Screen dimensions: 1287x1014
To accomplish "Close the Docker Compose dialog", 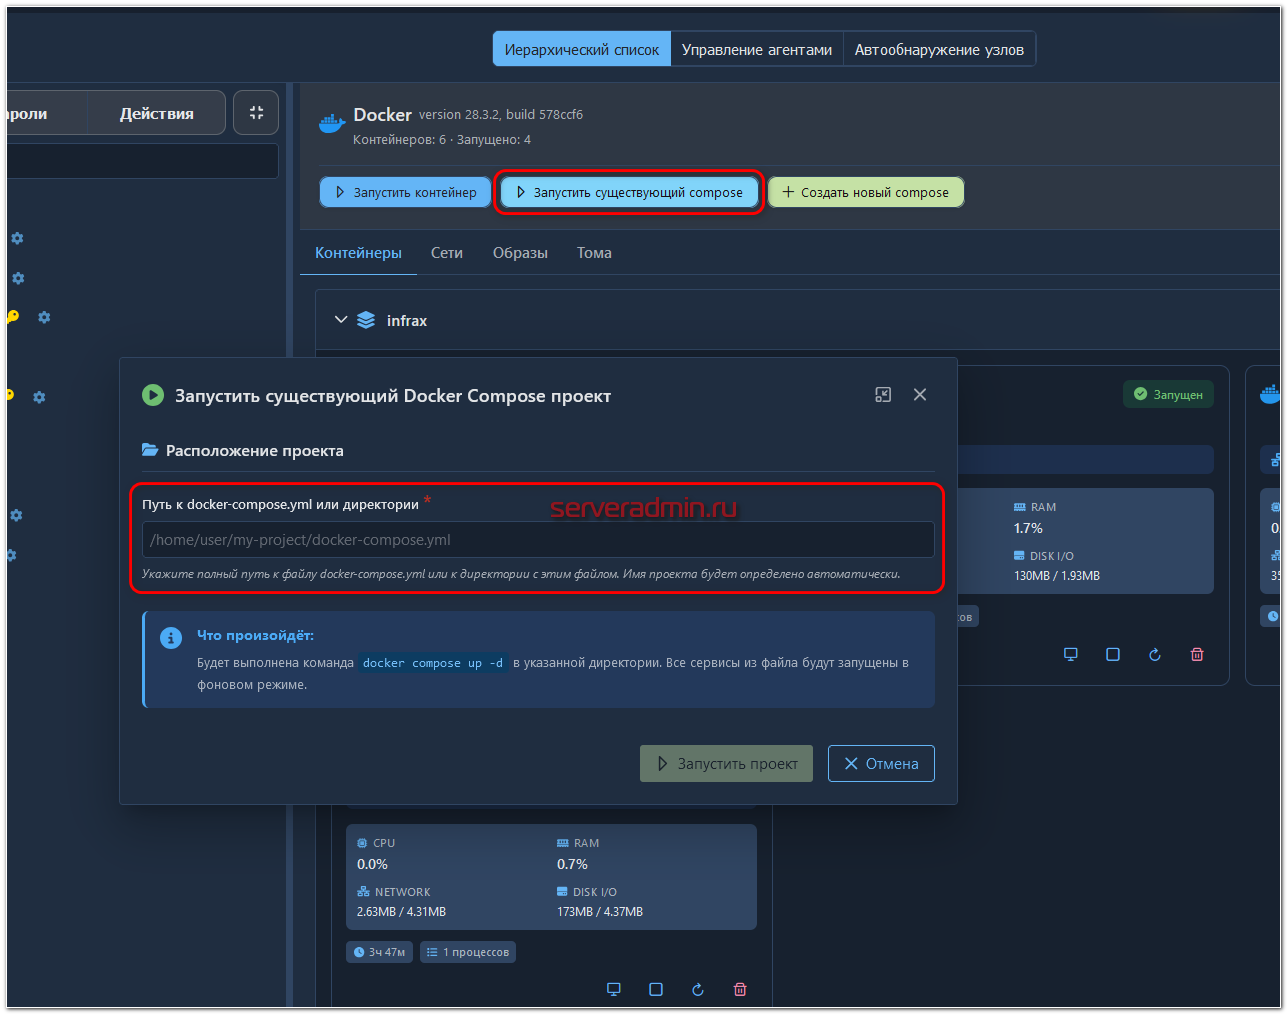I will tap(920, 395).
